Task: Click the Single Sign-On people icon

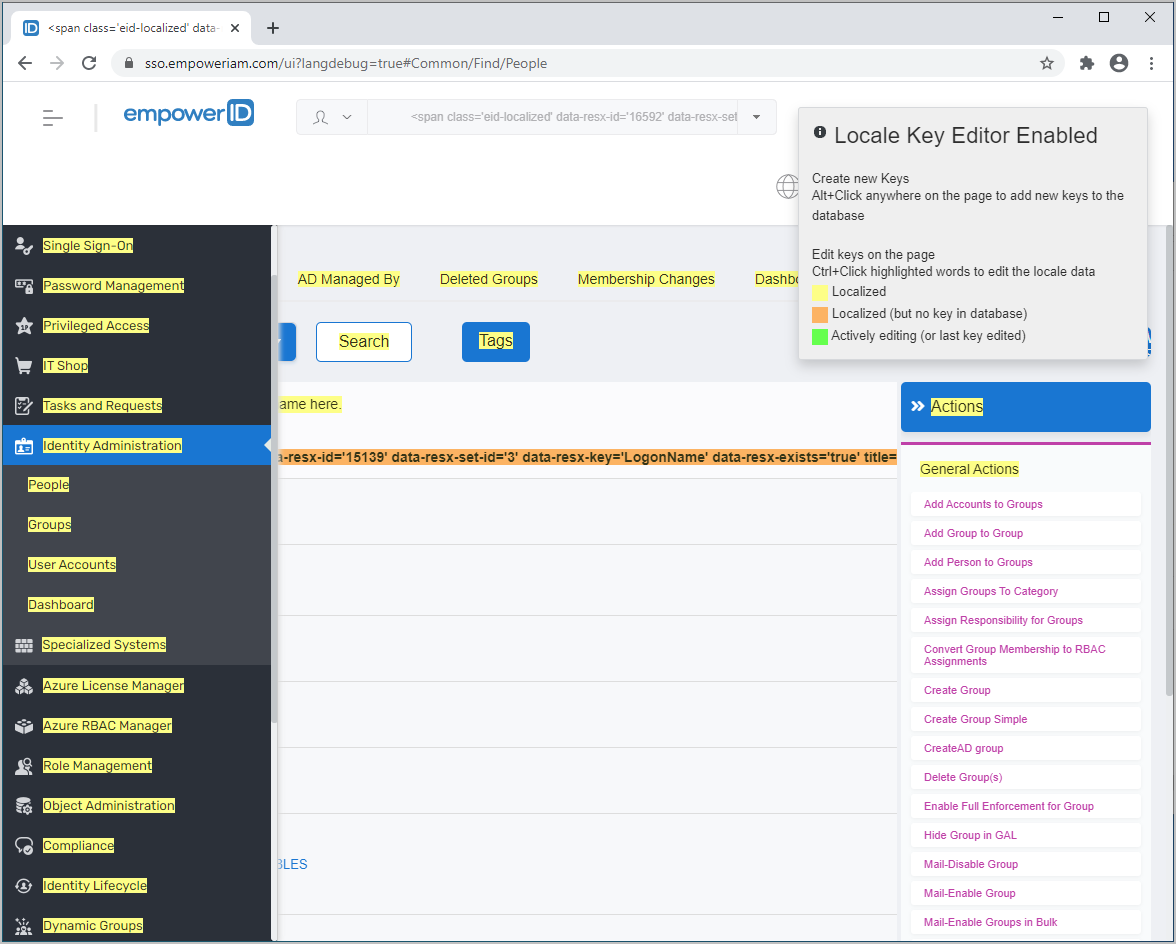Action: tap(23, 245)
